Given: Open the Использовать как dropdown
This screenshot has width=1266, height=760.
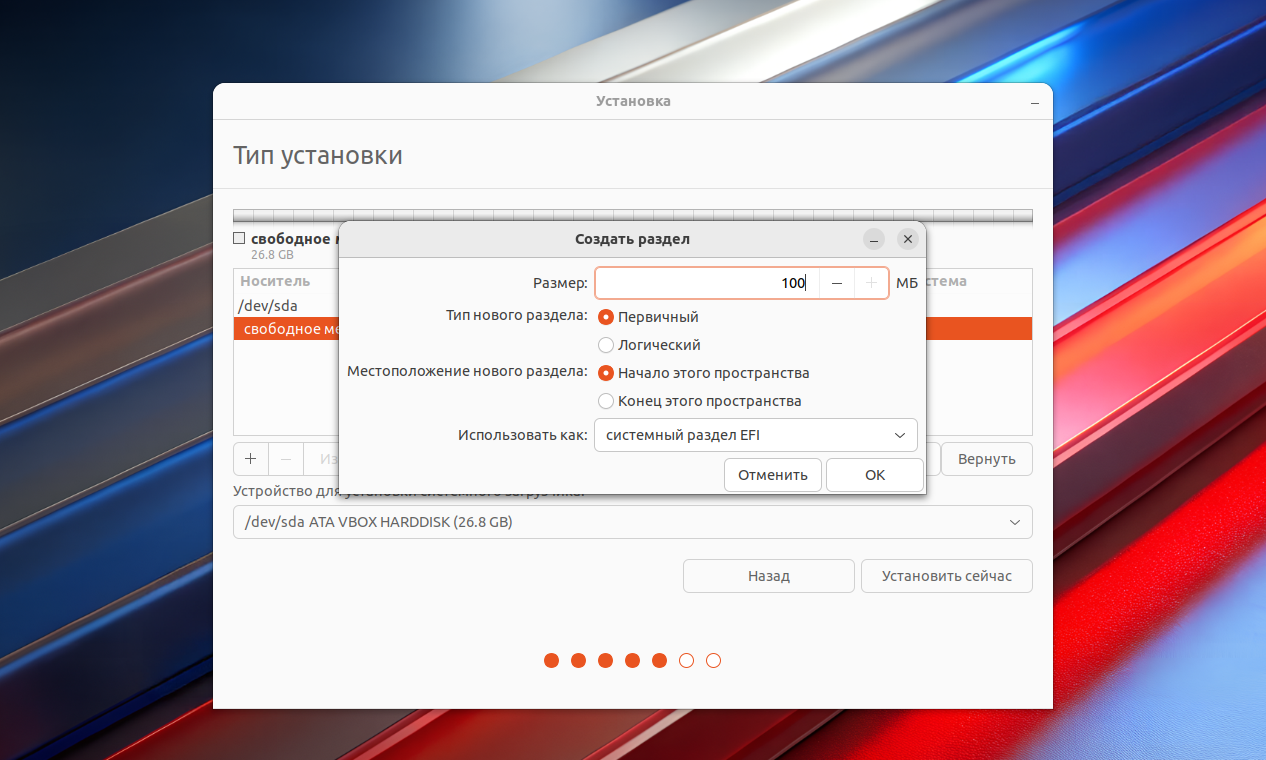Looking at the screenshot, I should (755, 435).
